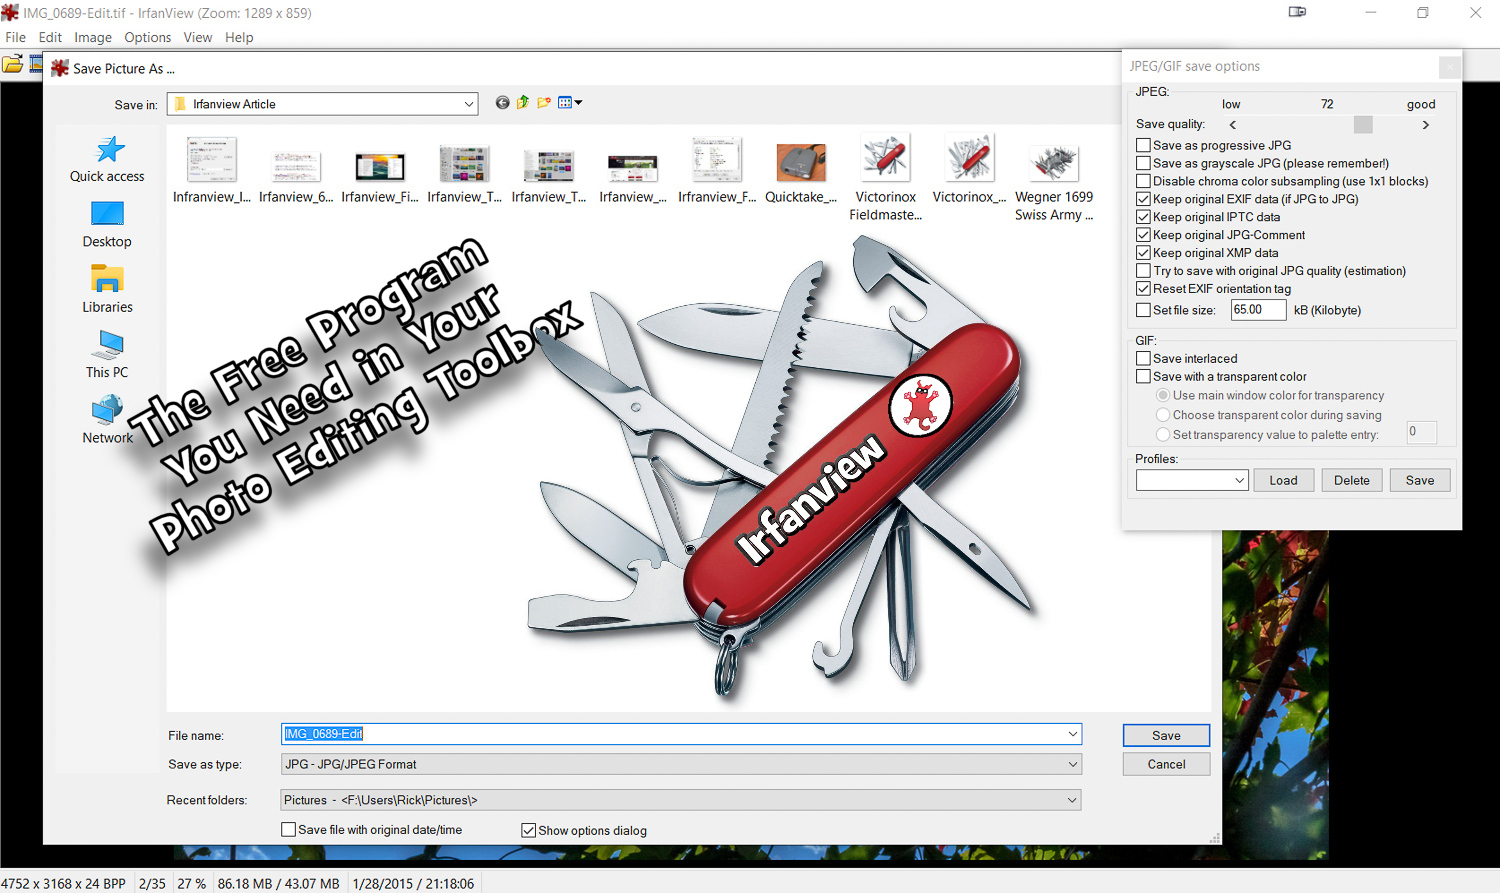Enable Try to save with original JPG quality
The height and width of the screenshot is (893, 1500).
1143,271
